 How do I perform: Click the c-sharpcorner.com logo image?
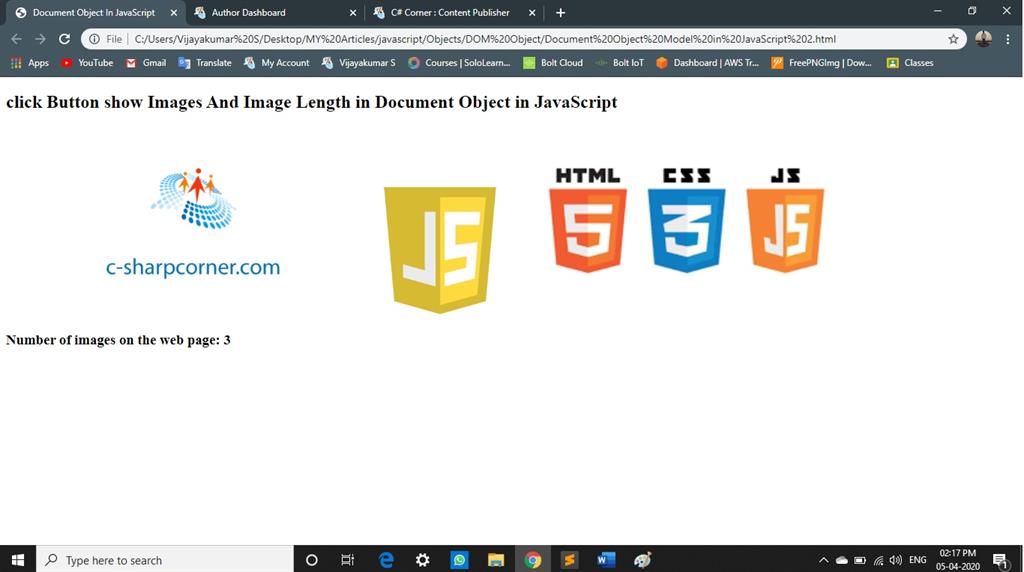tap(193, 223)
